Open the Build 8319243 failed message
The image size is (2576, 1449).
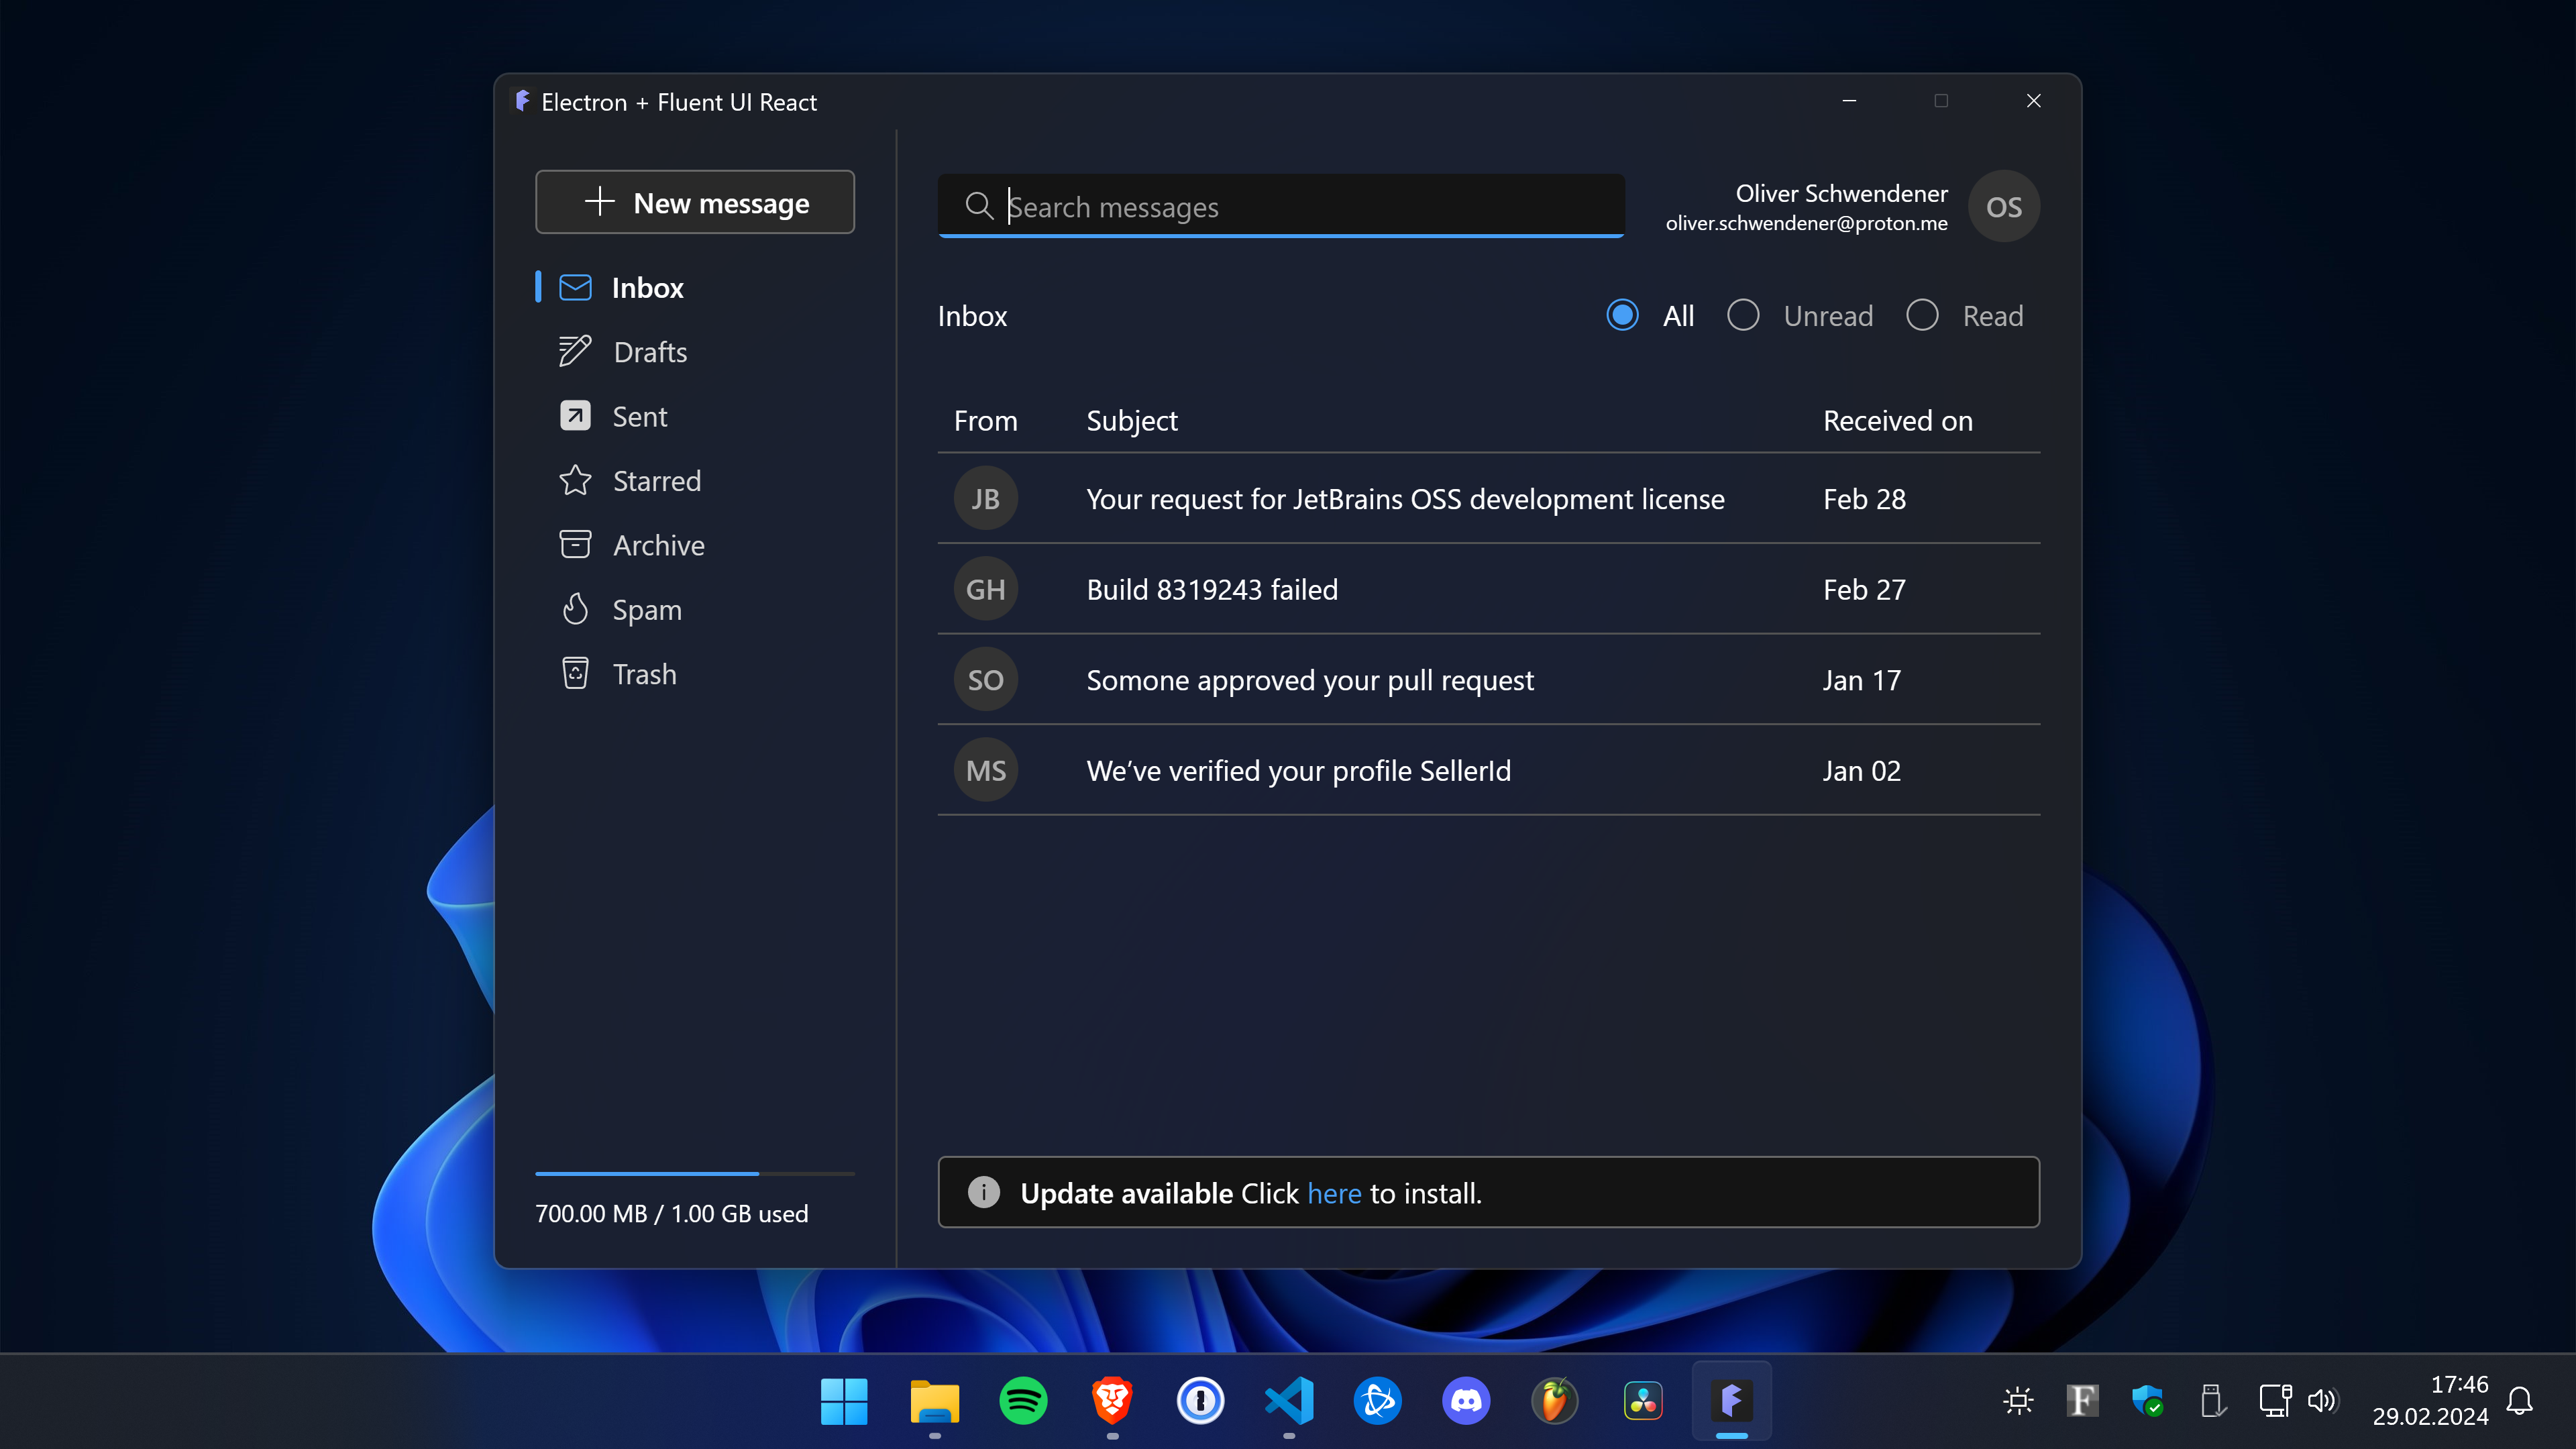pos(1212,590)
